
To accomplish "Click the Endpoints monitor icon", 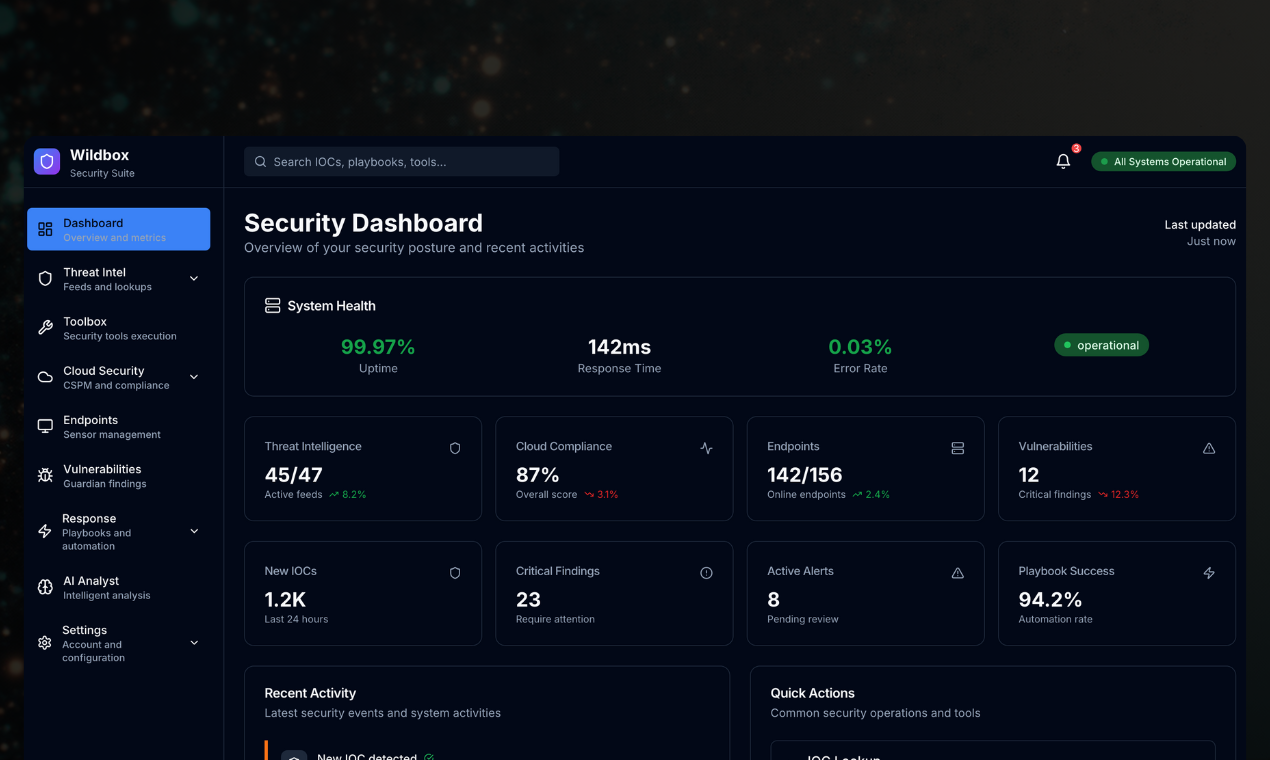I will 45,426.
